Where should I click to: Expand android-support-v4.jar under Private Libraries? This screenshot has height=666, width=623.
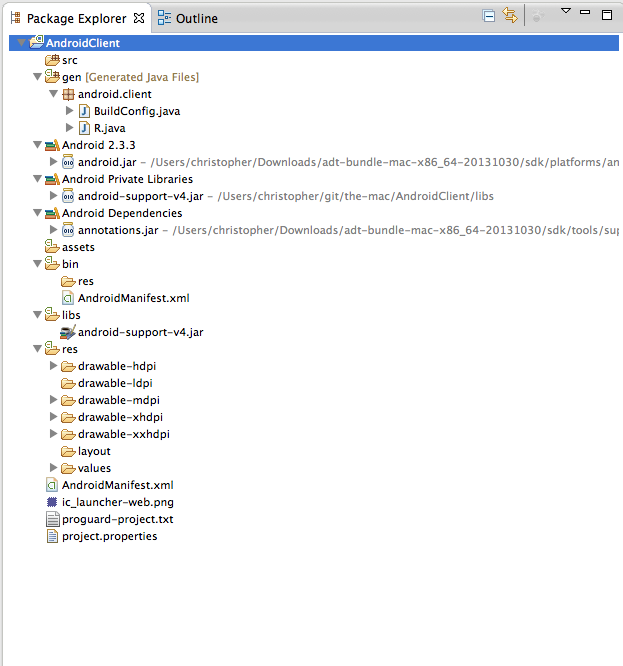point(54,196)
